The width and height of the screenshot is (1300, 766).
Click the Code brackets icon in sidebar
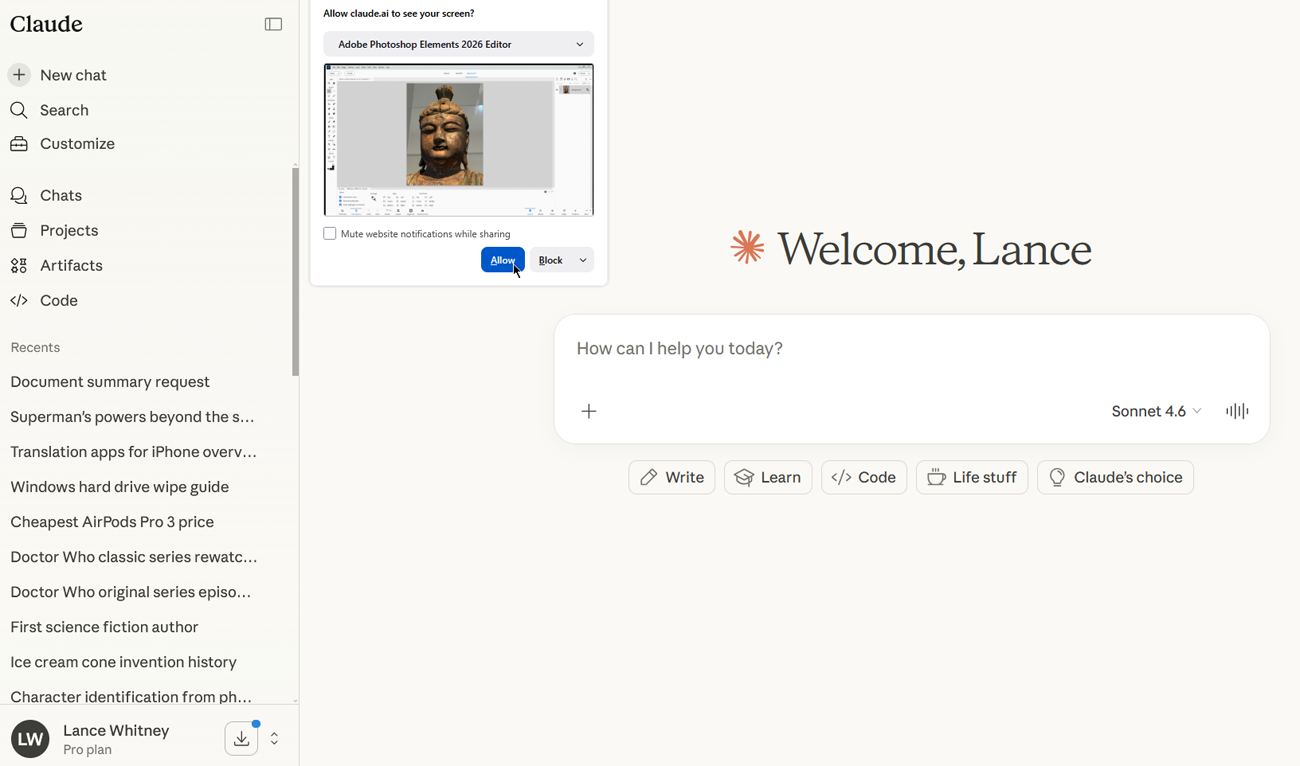pos(19,301)
